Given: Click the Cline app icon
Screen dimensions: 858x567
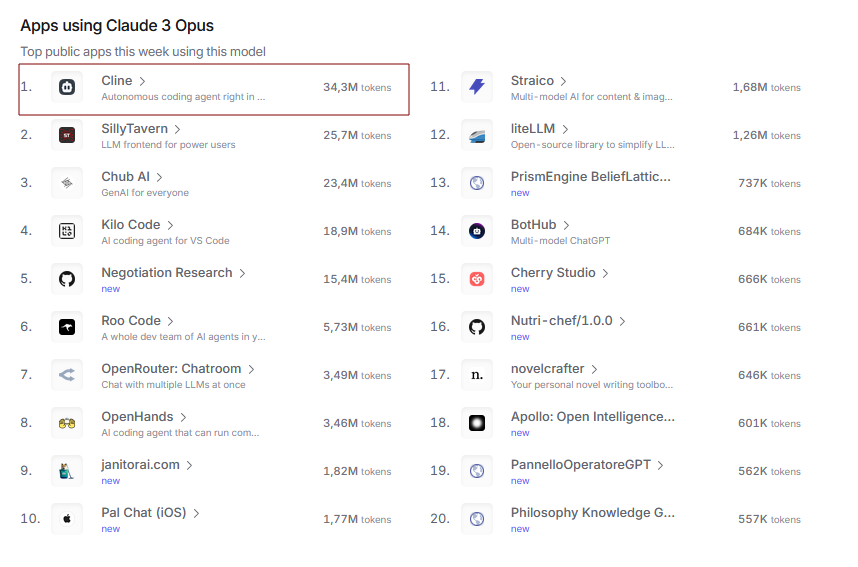Looking at the screenshot, I should point(67,87).
